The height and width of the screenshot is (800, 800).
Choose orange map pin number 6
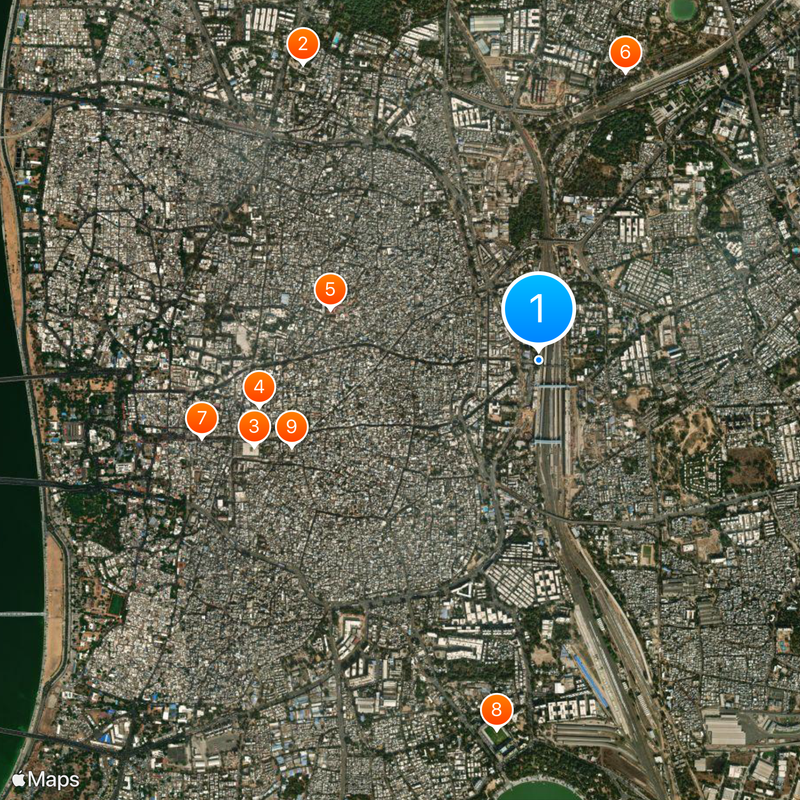point(625,52)
